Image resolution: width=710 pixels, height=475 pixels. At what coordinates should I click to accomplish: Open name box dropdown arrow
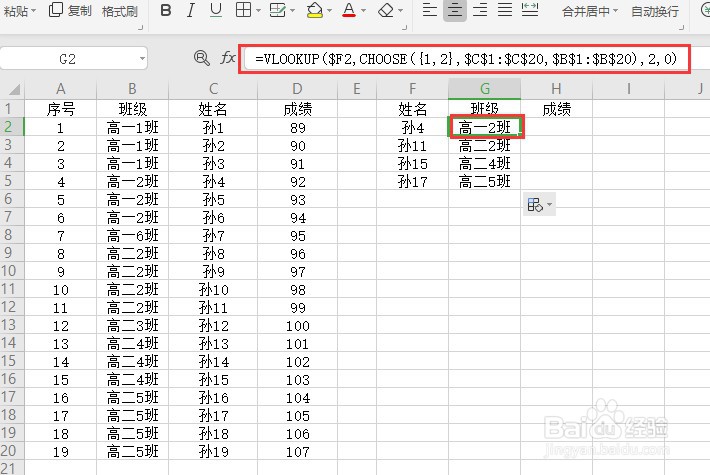coord(142,58)
